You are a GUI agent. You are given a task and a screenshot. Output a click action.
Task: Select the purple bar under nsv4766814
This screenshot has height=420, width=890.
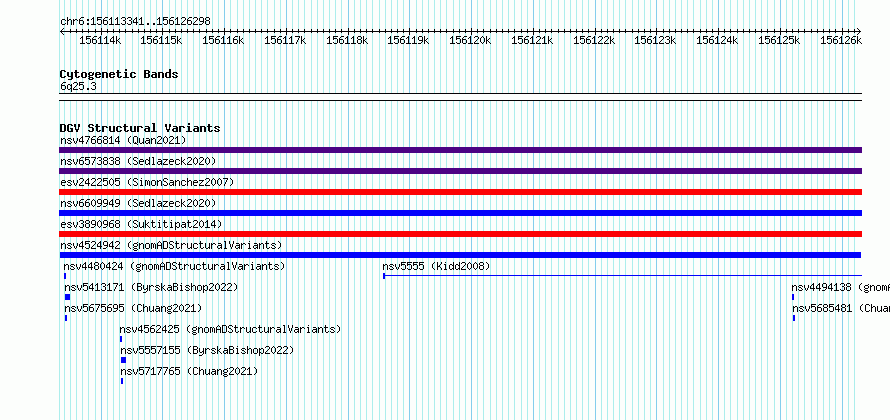(x=460, y=150)
